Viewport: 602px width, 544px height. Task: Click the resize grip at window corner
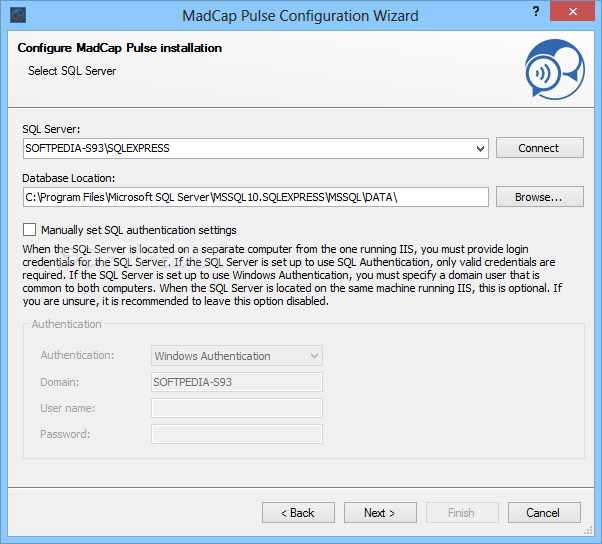[589, 531]
